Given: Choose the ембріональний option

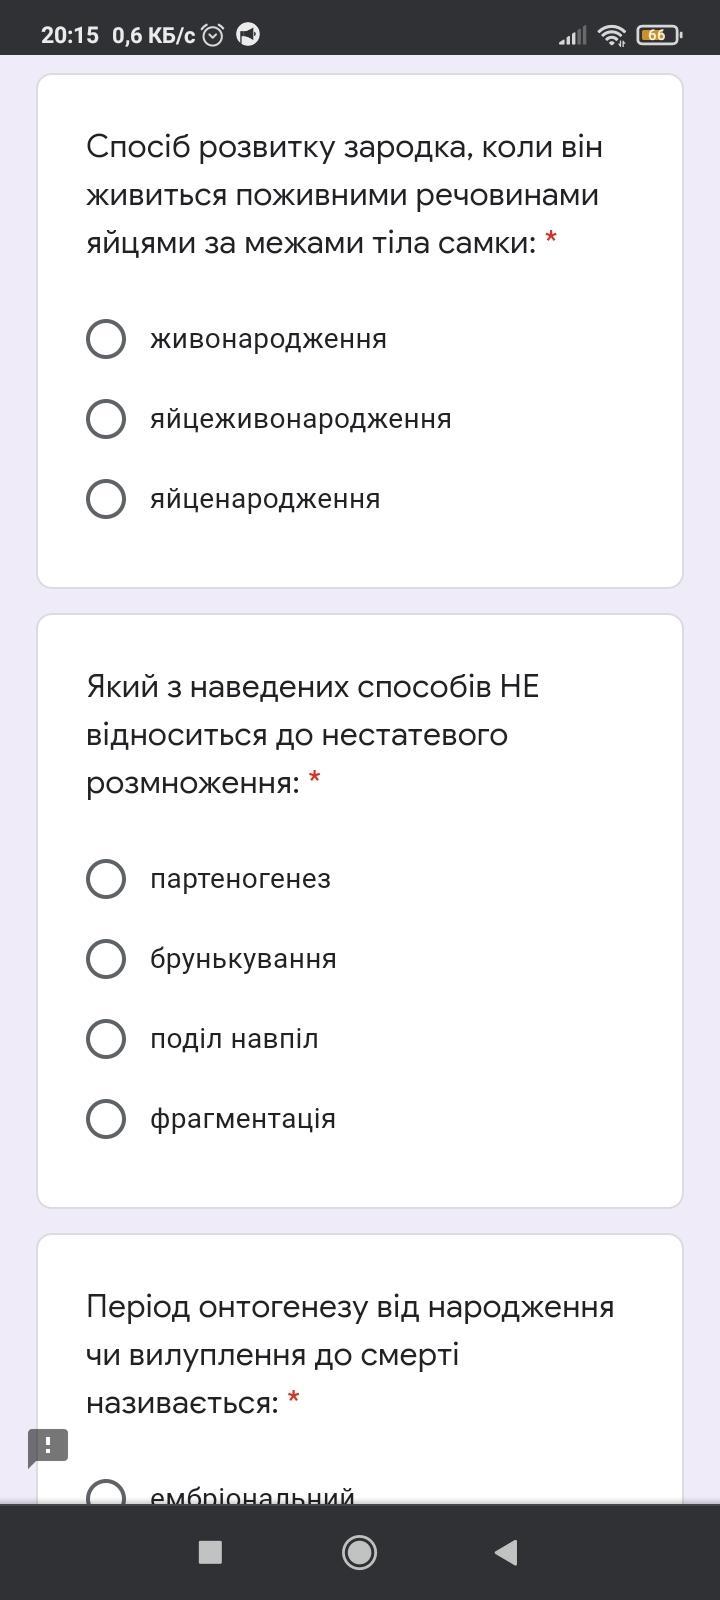Looking at the screenshot, I should point(106,1494).
